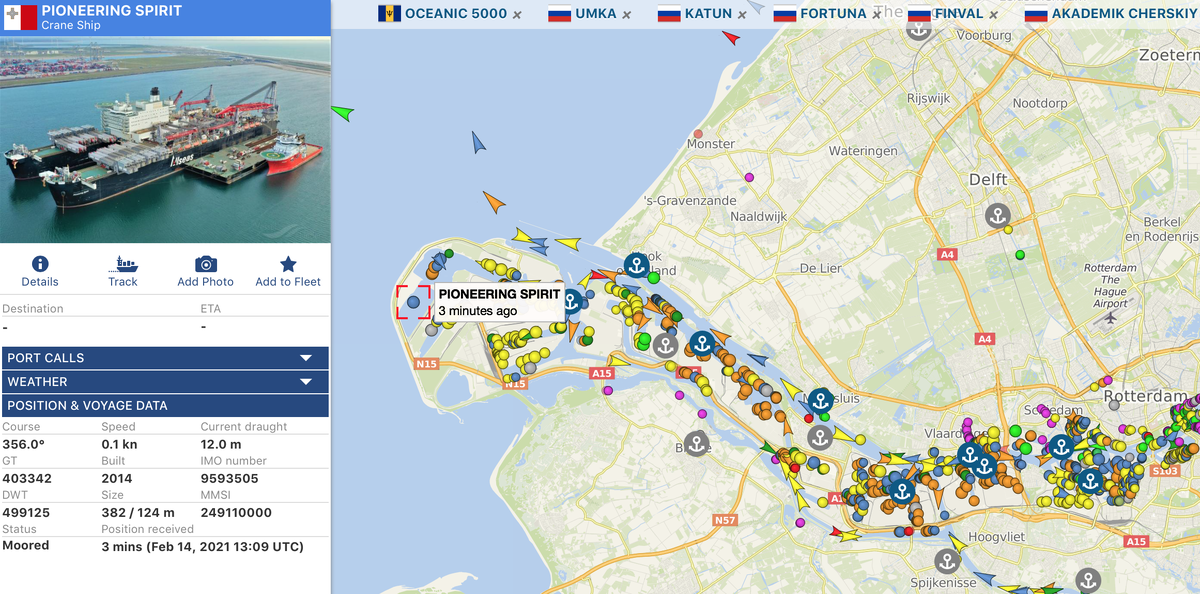Open vessel Details info icon

point(40,264)
